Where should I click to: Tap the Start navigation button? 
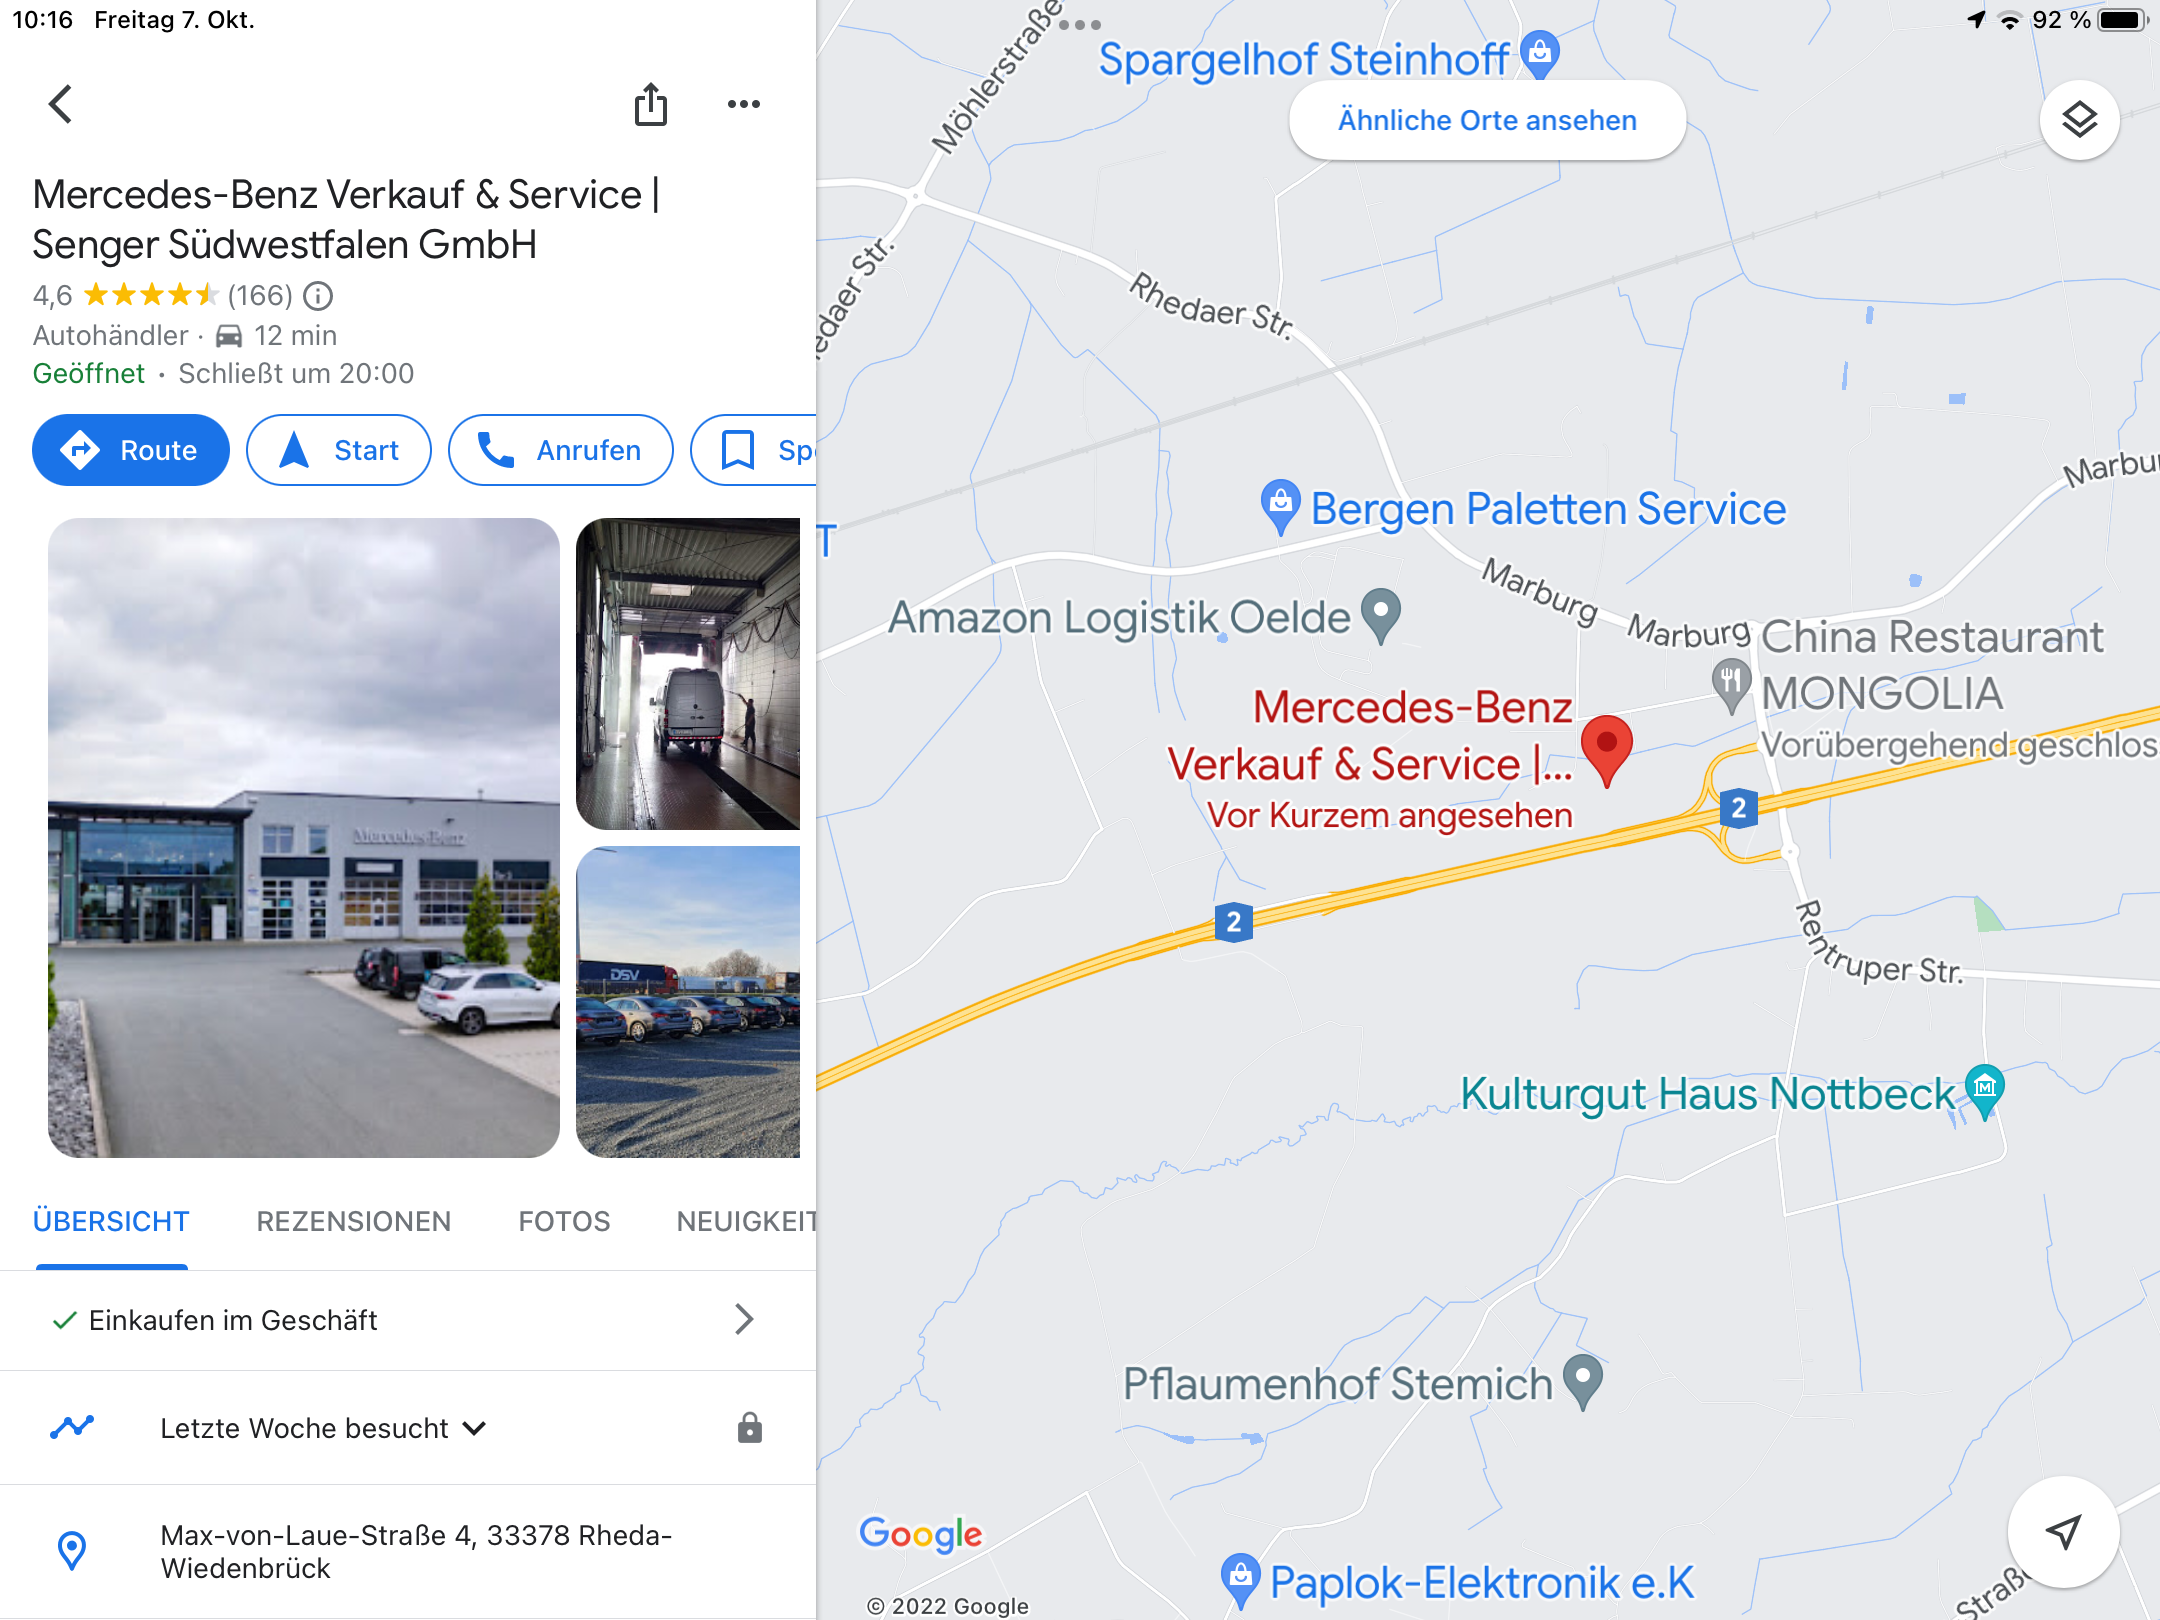click(x=339, y=450)
